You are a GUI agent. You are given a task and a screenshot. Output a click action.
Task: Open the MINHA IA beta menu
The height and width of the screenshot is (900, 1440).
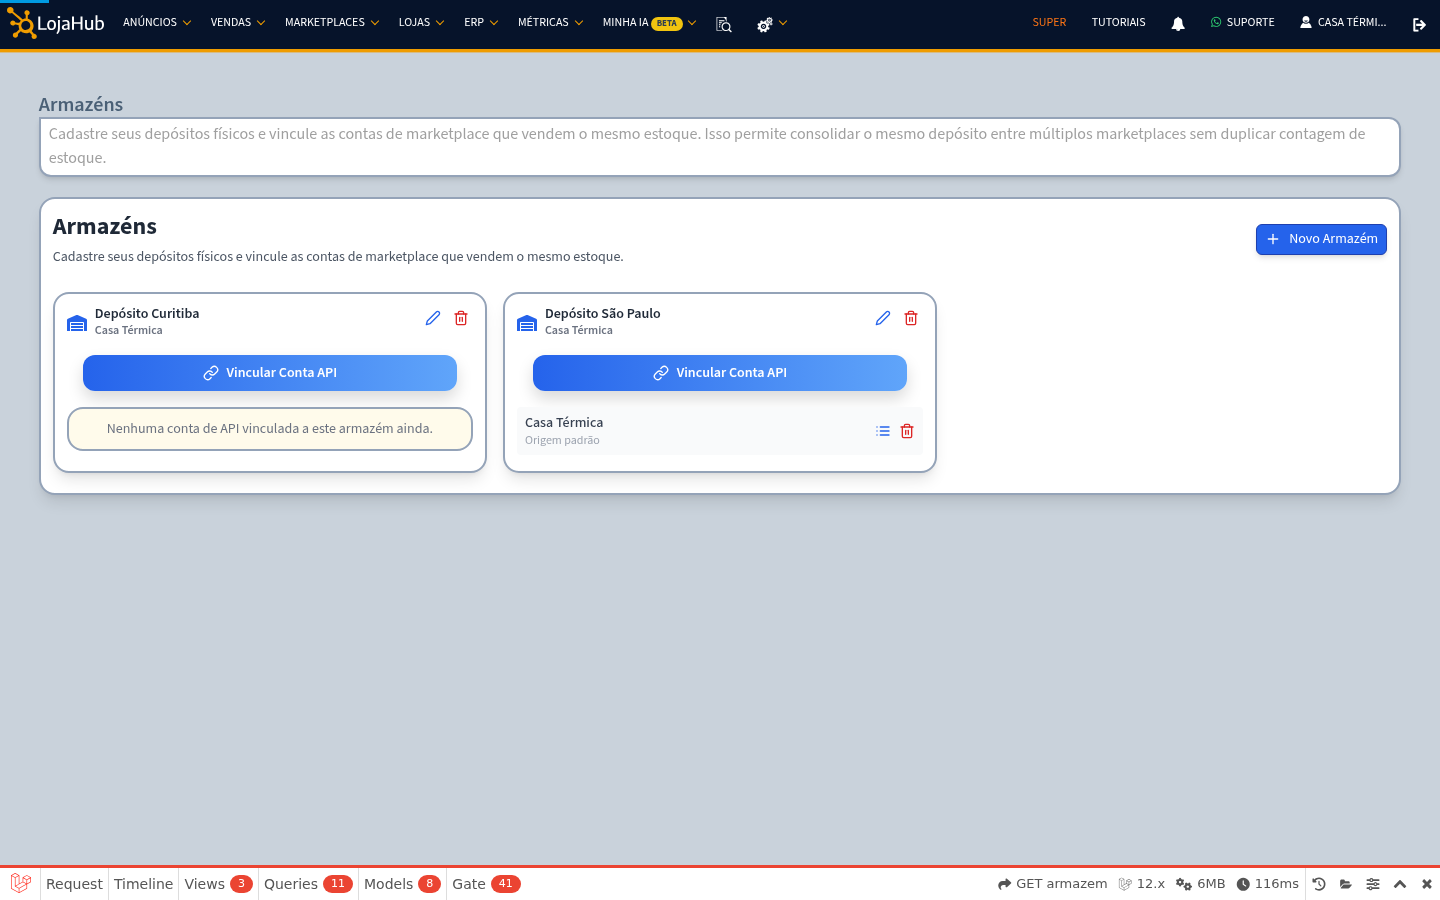[x=649, y=22]
